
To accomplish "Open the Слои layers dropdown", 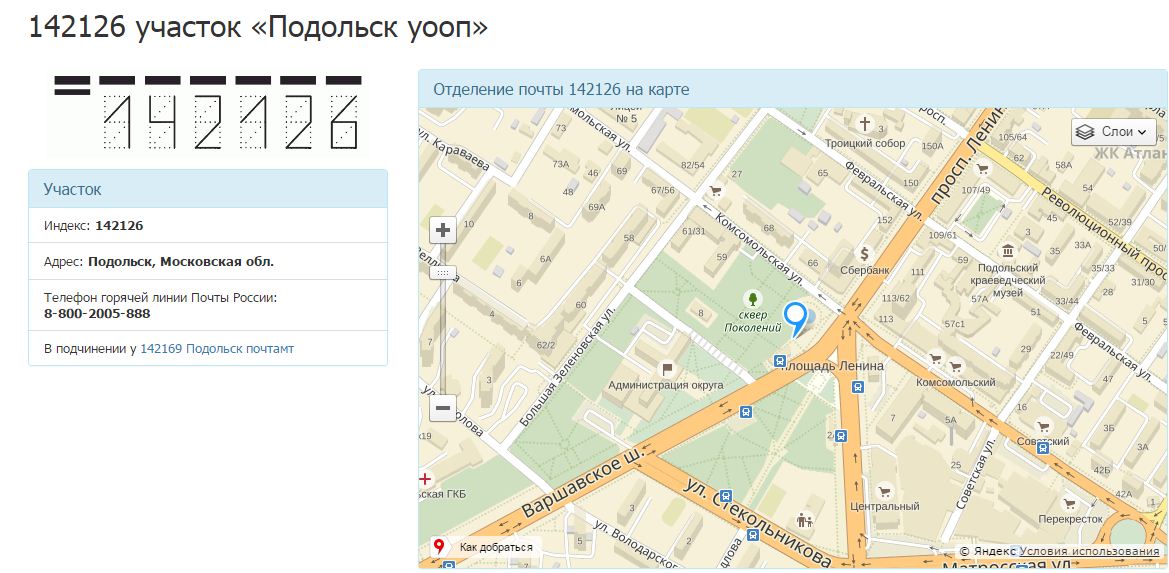I will click(x=1114, y=132).
